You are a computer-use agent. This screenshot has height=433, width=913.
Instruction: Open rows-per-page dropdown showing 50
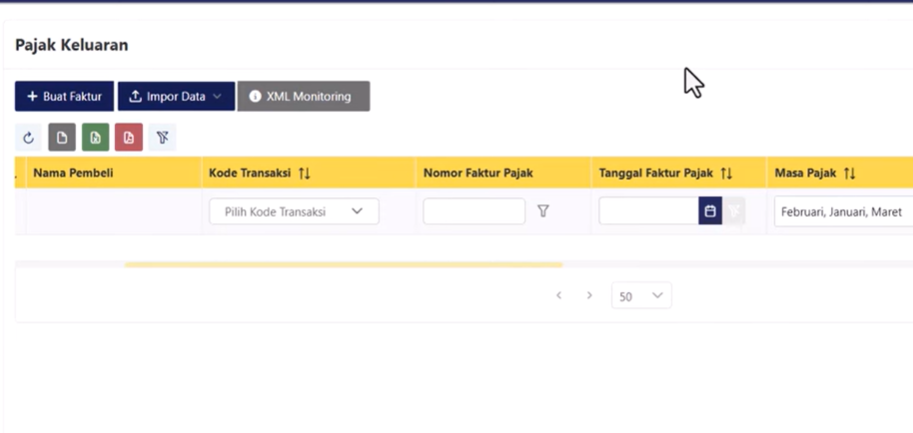point(641,296)
